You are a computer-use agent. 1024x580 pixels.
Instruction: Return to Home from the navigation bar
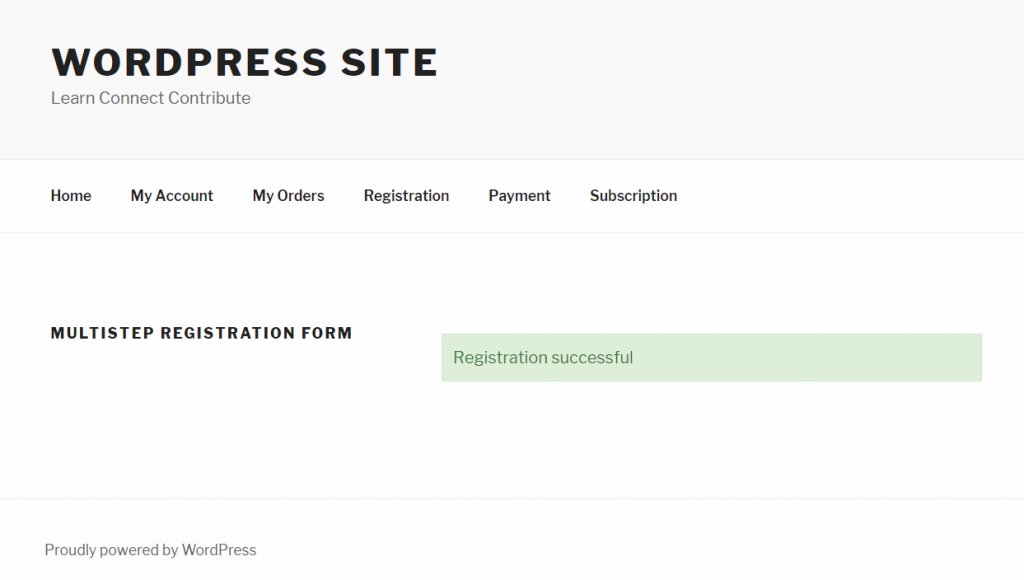coord(70,195)
